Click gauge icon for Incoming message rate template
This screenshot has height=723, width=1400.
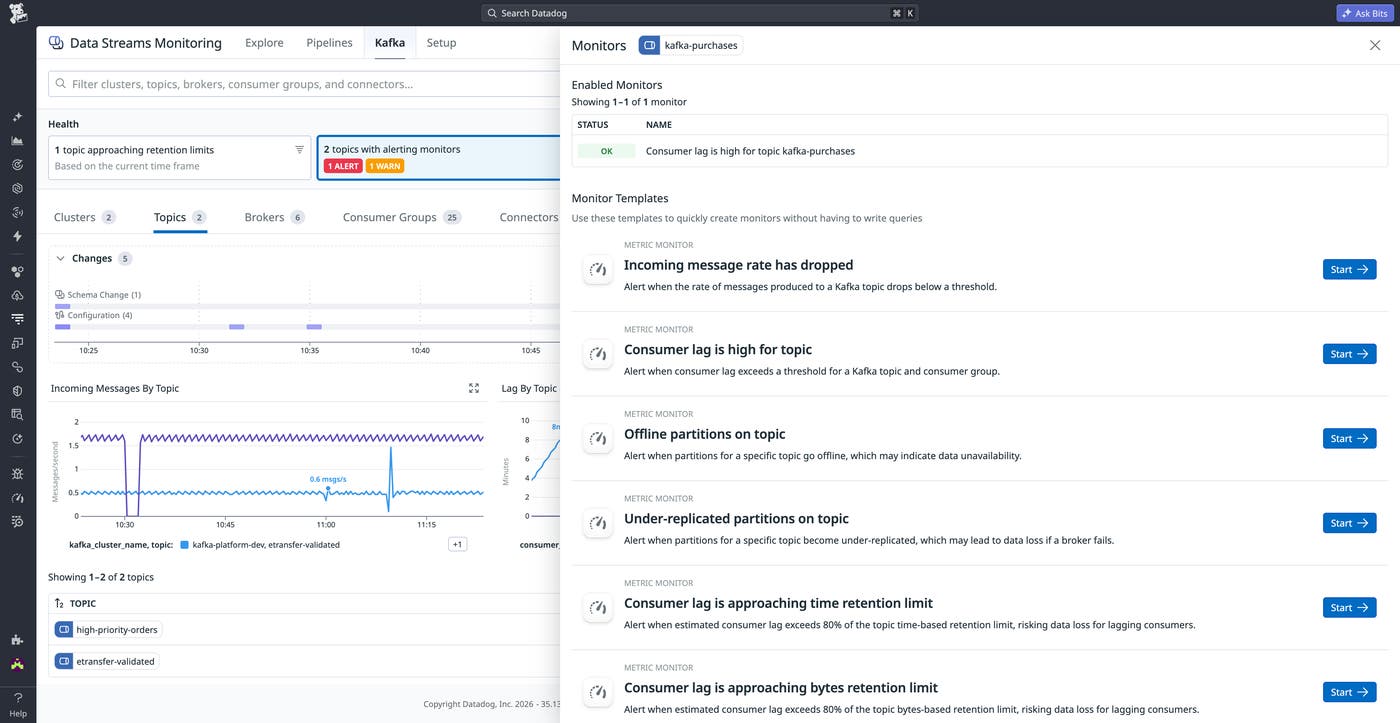click(598, 269)
